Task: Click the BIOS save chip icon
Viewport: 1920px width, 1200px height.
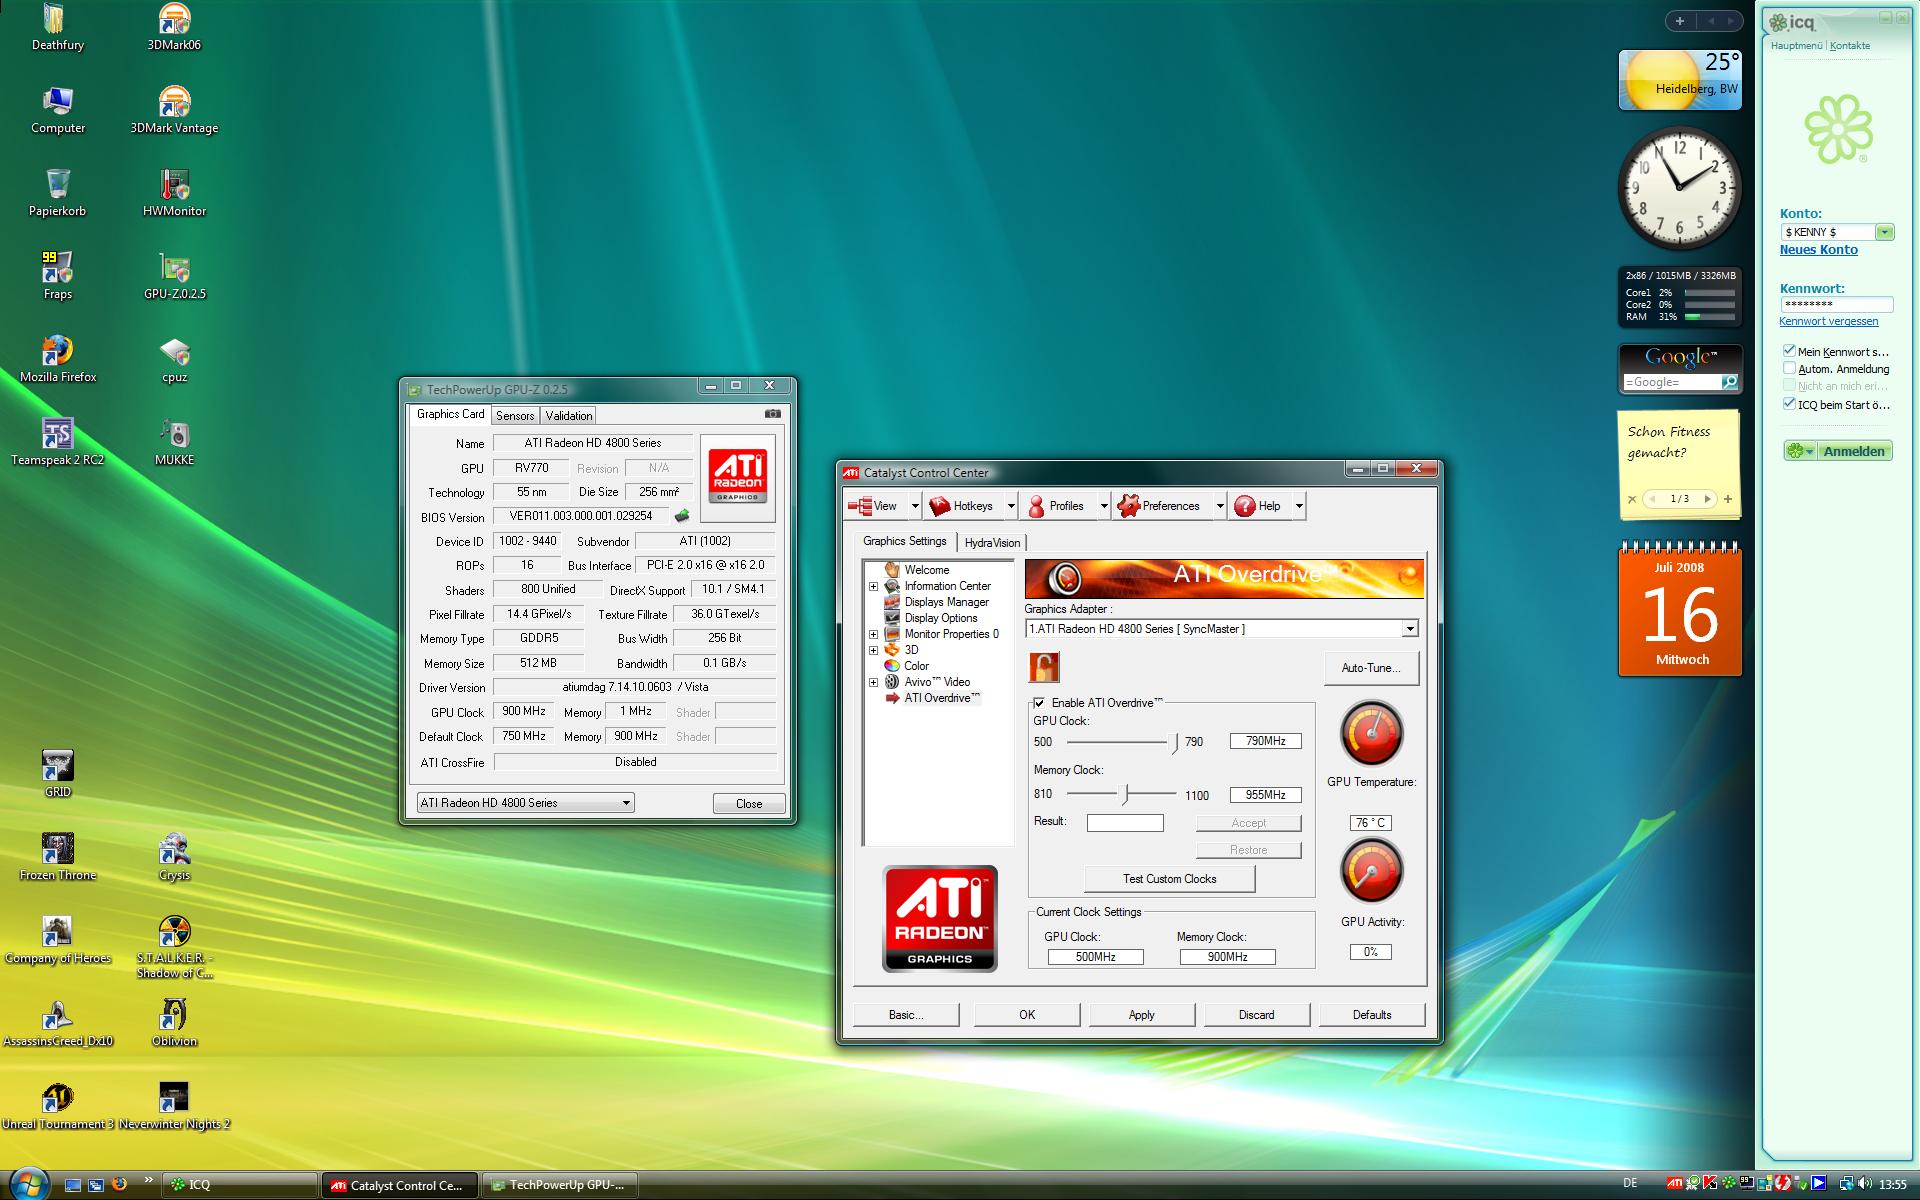Action: (x=682, y=516)
